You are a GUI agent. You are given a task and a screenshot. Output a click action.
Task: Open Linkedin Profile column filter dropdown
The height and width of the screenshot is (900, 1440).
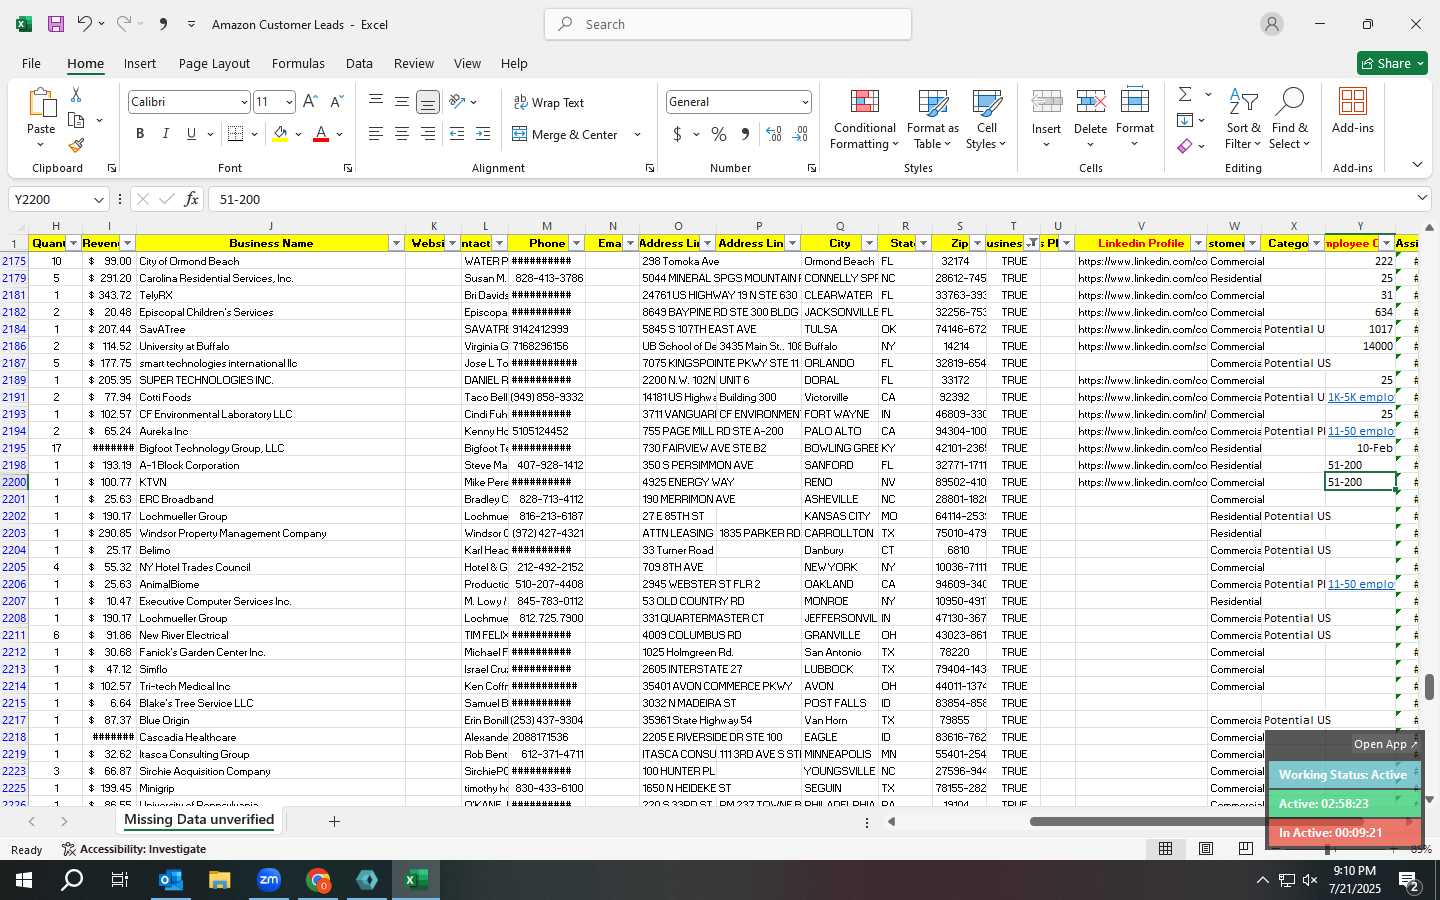click(x=1198, y=244)
